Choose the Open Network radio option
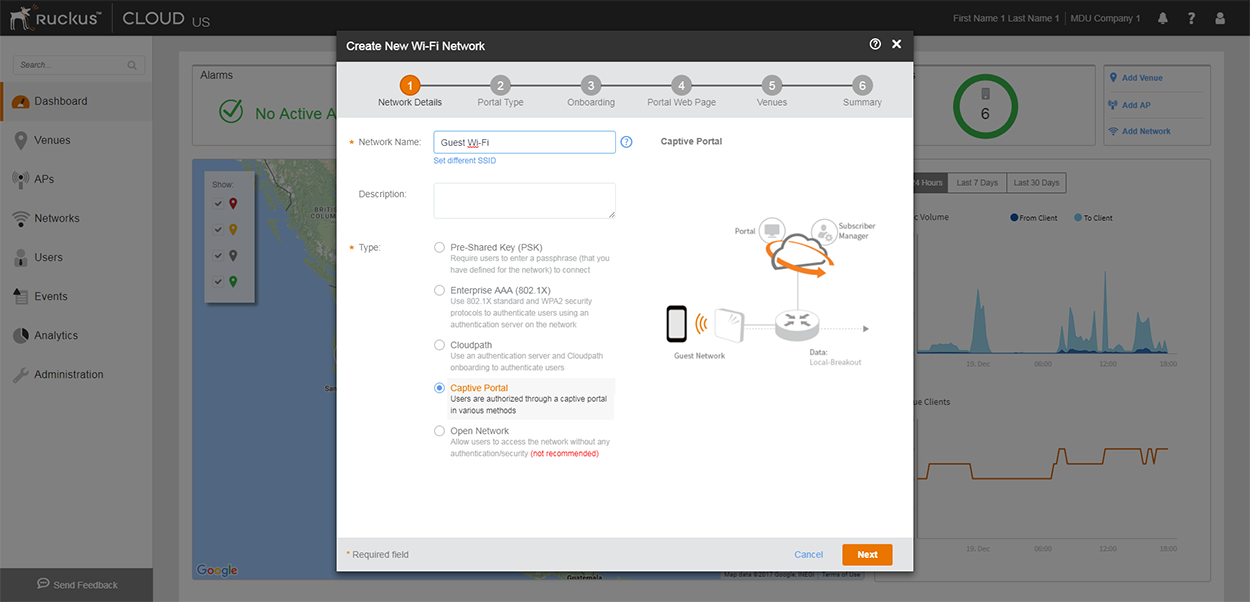 [x=440, y=431]
